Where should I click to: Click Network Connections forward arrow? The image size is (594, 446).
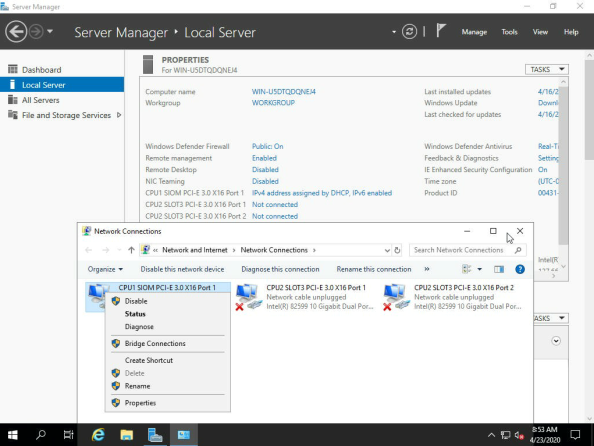pos(106,250)
